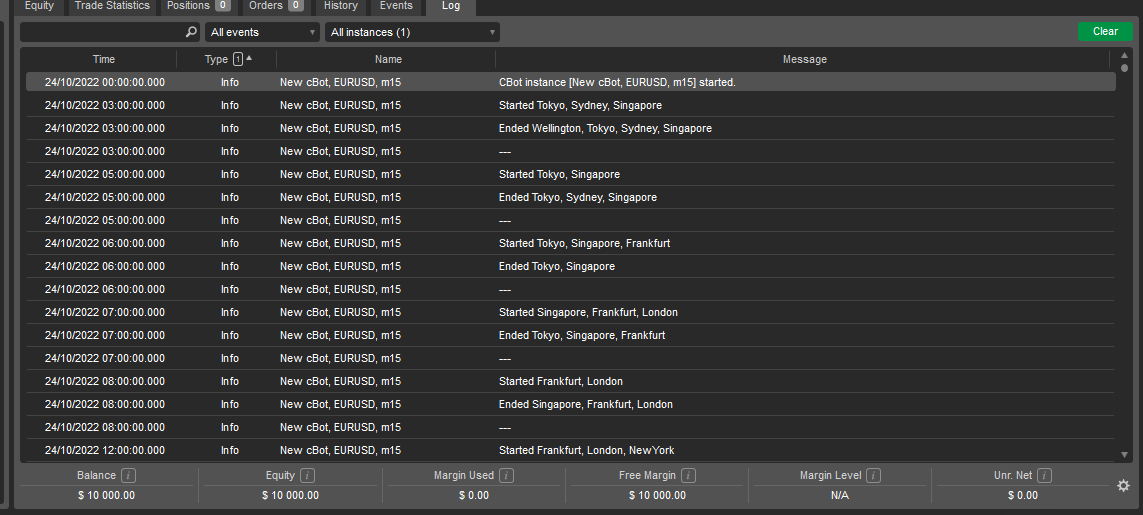Expand the All instances (1) dropdown

point(413,32)
